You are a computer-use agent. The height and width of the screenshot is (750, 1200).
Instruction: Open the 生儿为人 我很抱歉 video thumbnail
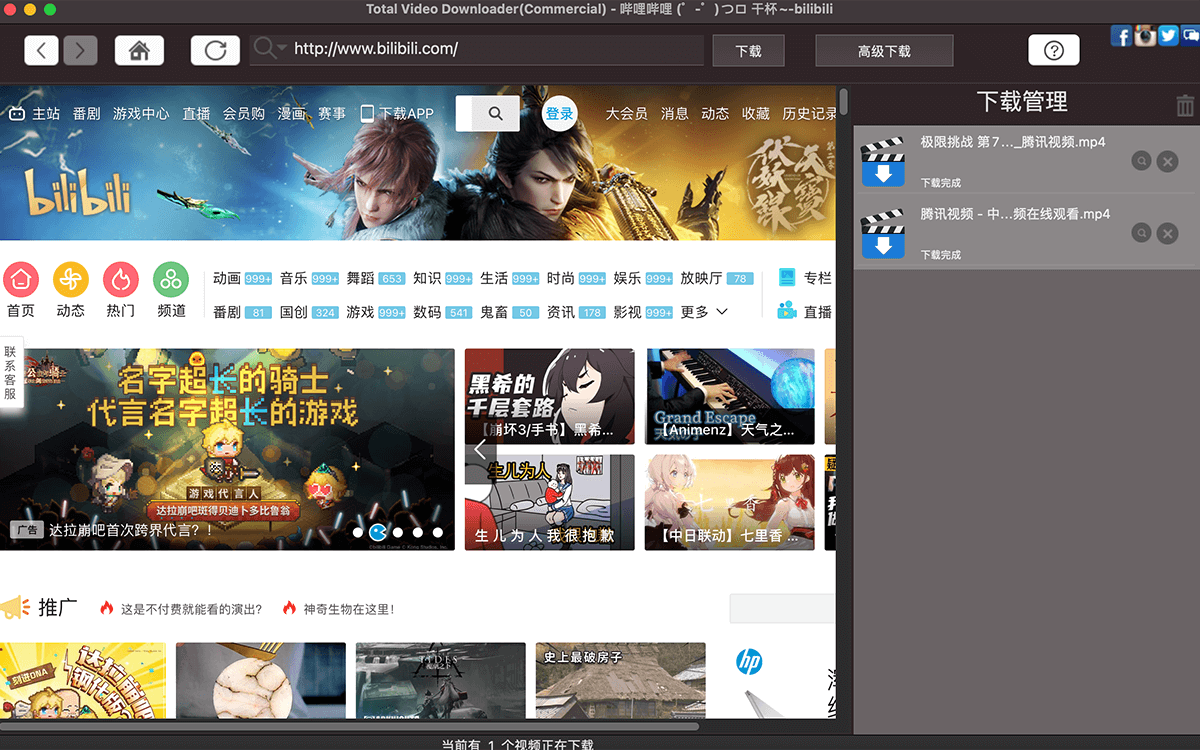(x=550, y=502)
